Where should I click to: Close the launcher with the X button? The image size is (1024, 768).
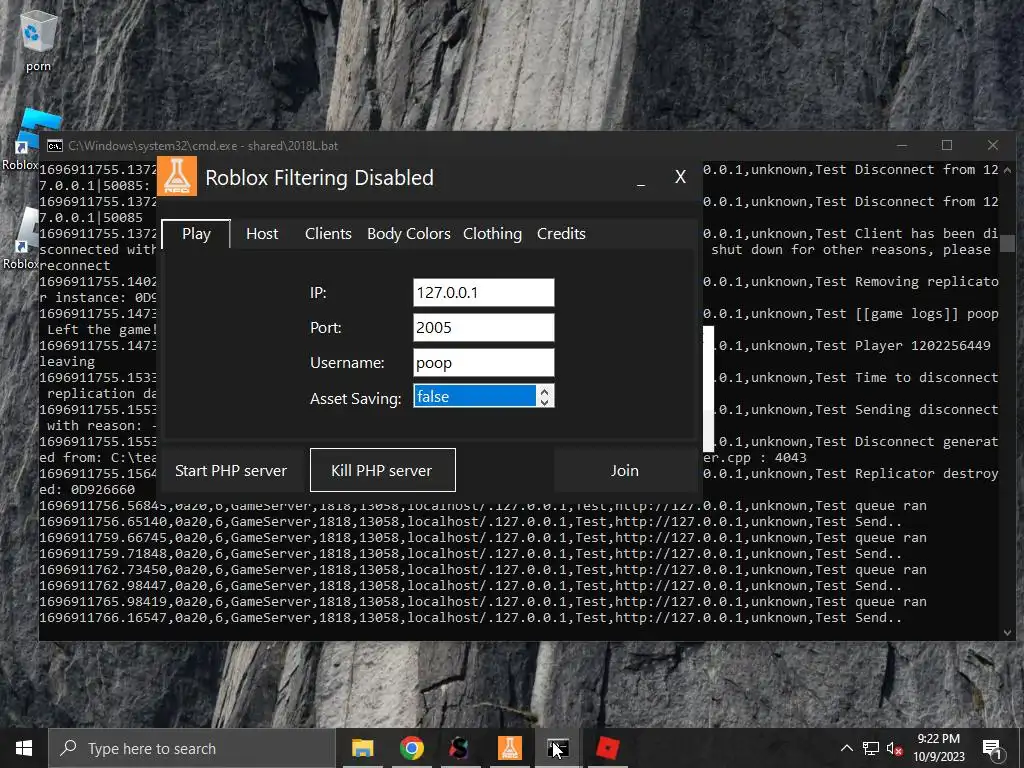[x=680, y=177]
